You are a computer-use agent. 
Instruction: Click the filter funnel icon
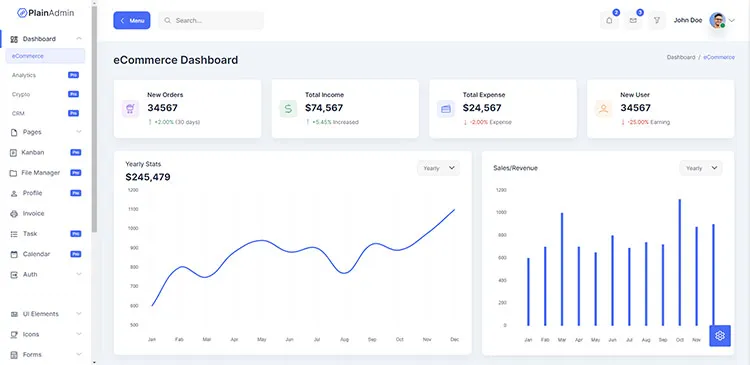point(657,21)
